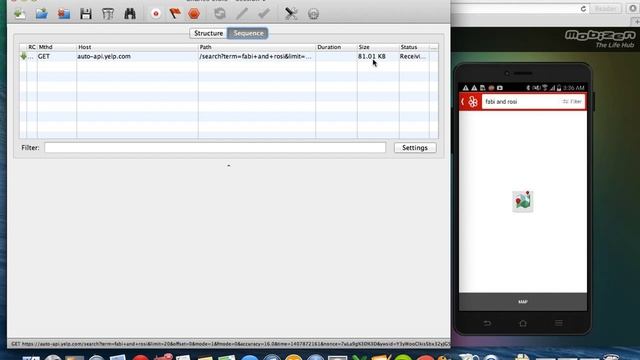640x360 pixels.
Task: Tap the MAP bar at phone bottom
Action: (523, 302)
